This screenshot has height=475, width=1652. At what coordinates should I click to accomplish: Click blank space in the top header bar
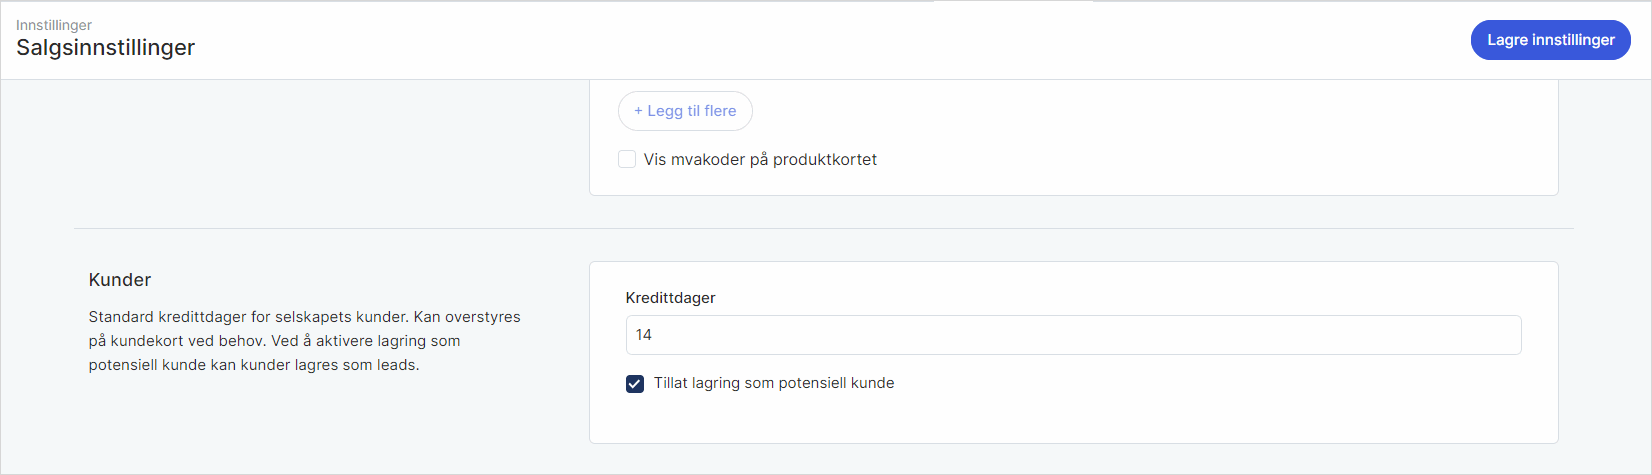[800, 40]
